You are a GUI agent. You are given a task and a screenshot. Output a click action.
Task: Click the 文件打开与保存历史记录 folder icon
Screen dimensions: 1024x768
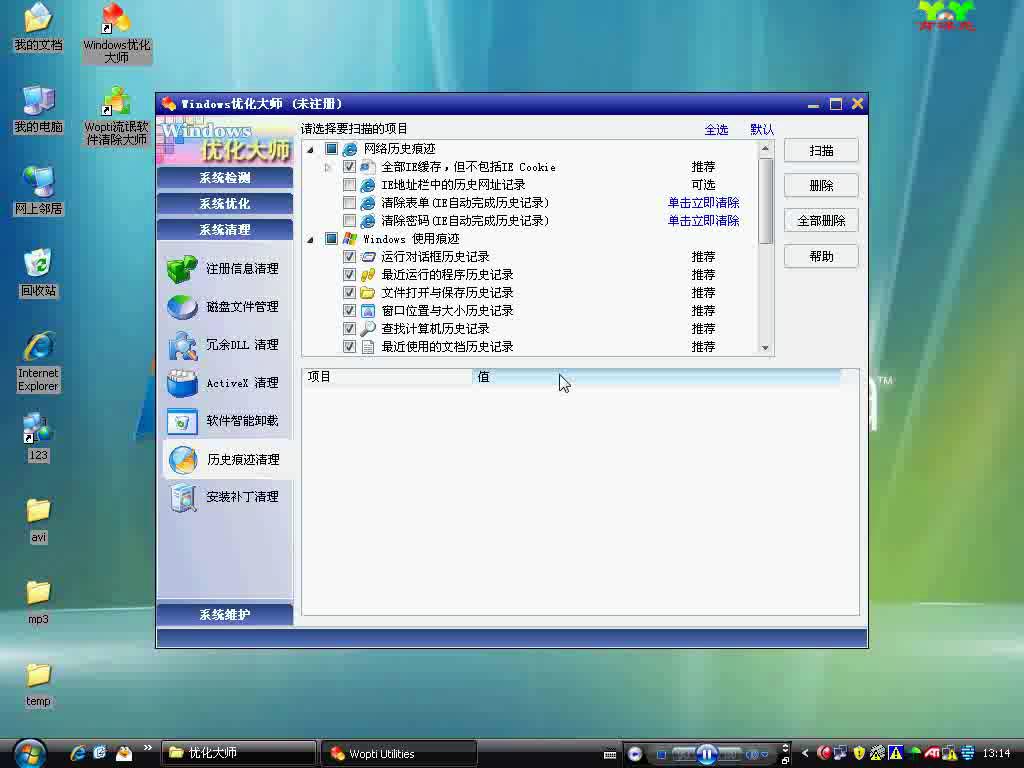368,293
